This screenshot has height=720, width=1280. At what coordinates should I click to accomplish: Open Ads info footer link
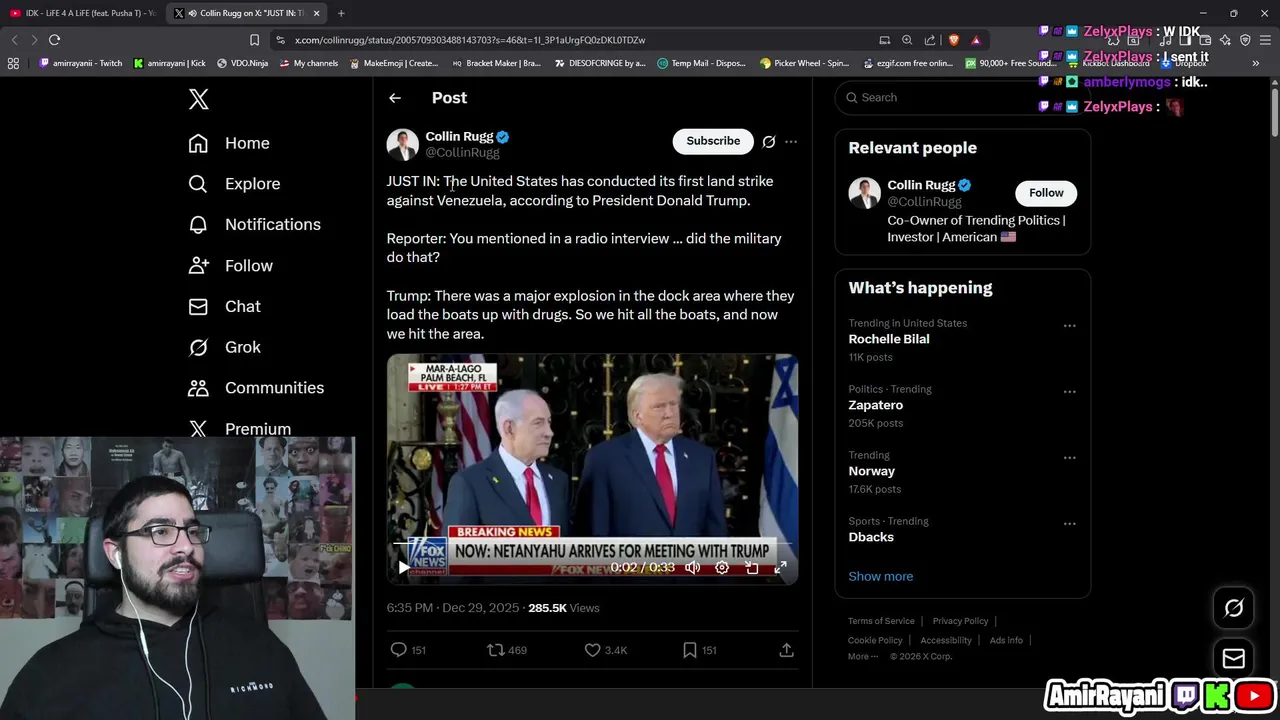point(1006,640)
